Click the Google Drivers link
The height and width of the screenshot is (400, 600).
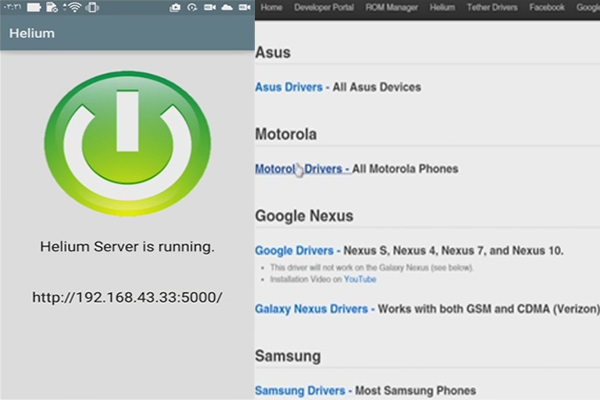point(294,250)
